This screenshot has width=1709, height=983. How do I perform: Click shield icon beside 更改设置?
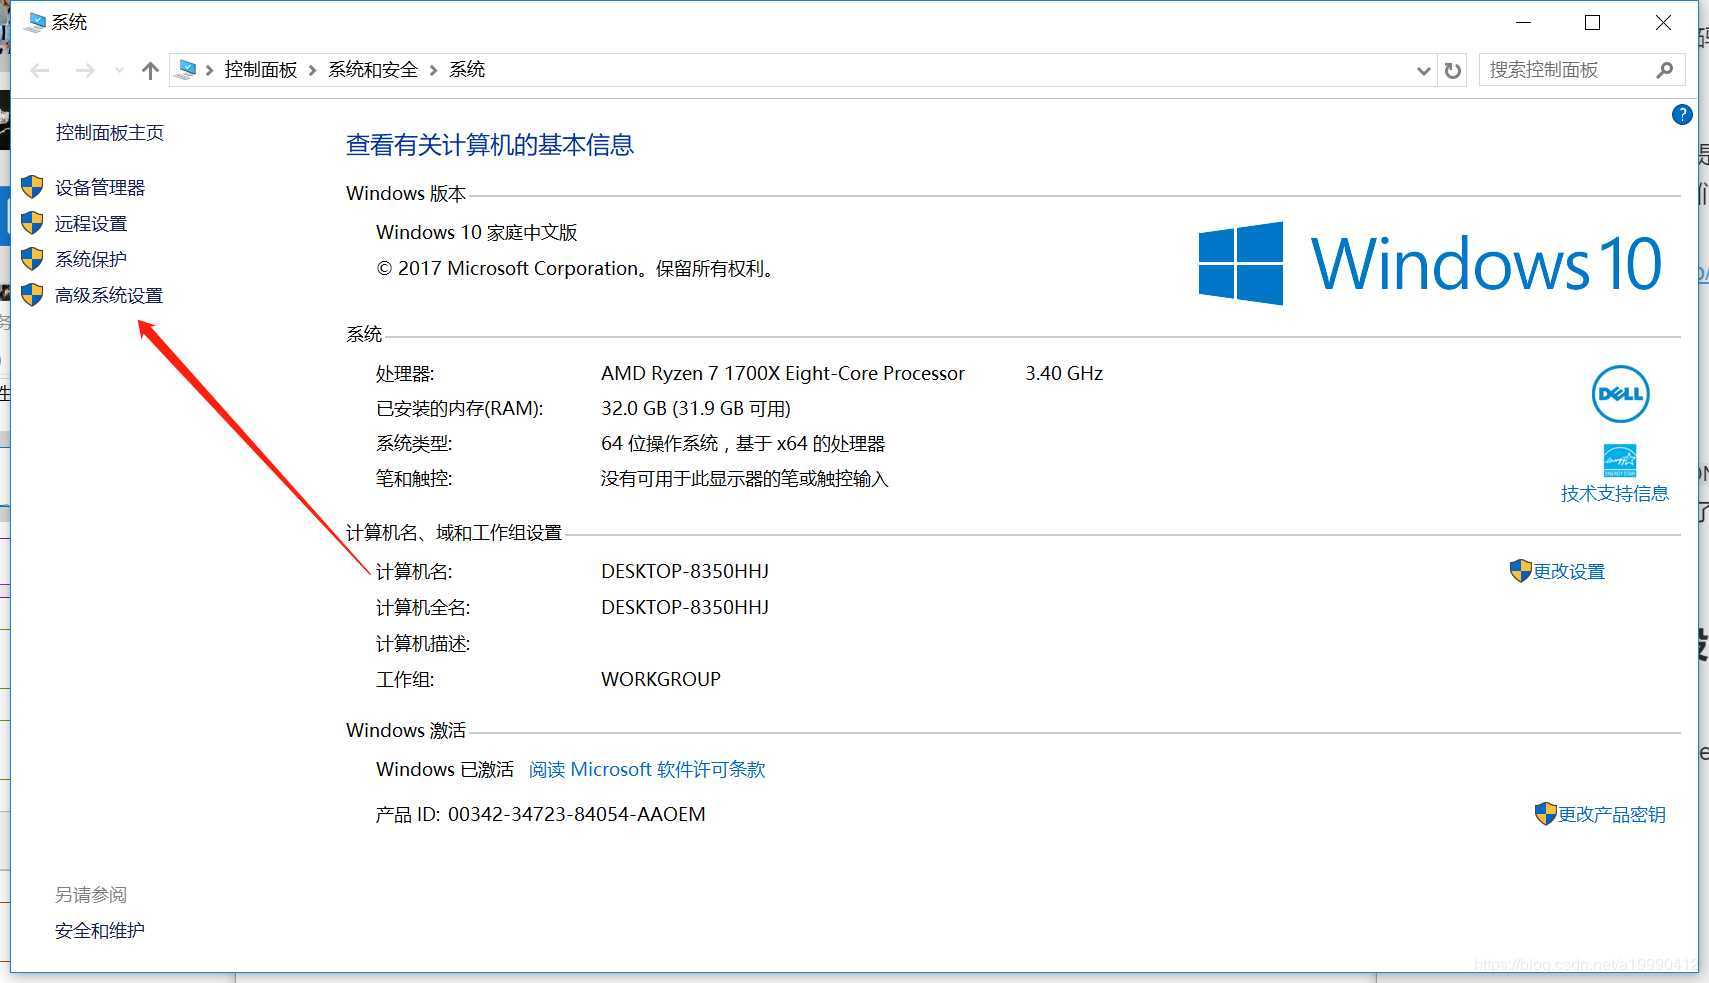pyautogui.click(x=1520, y=571)
